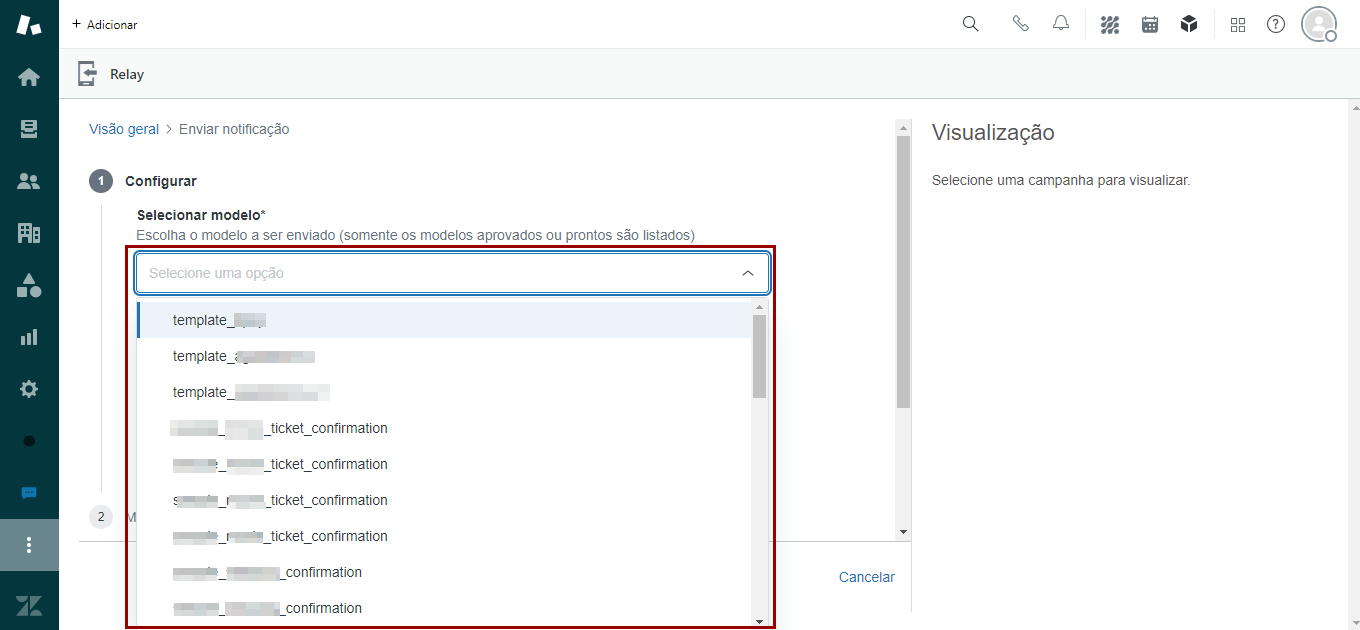Open the phone call icon
Image resolution: width=1360 pixels, height=630 pixels.
1020,24
